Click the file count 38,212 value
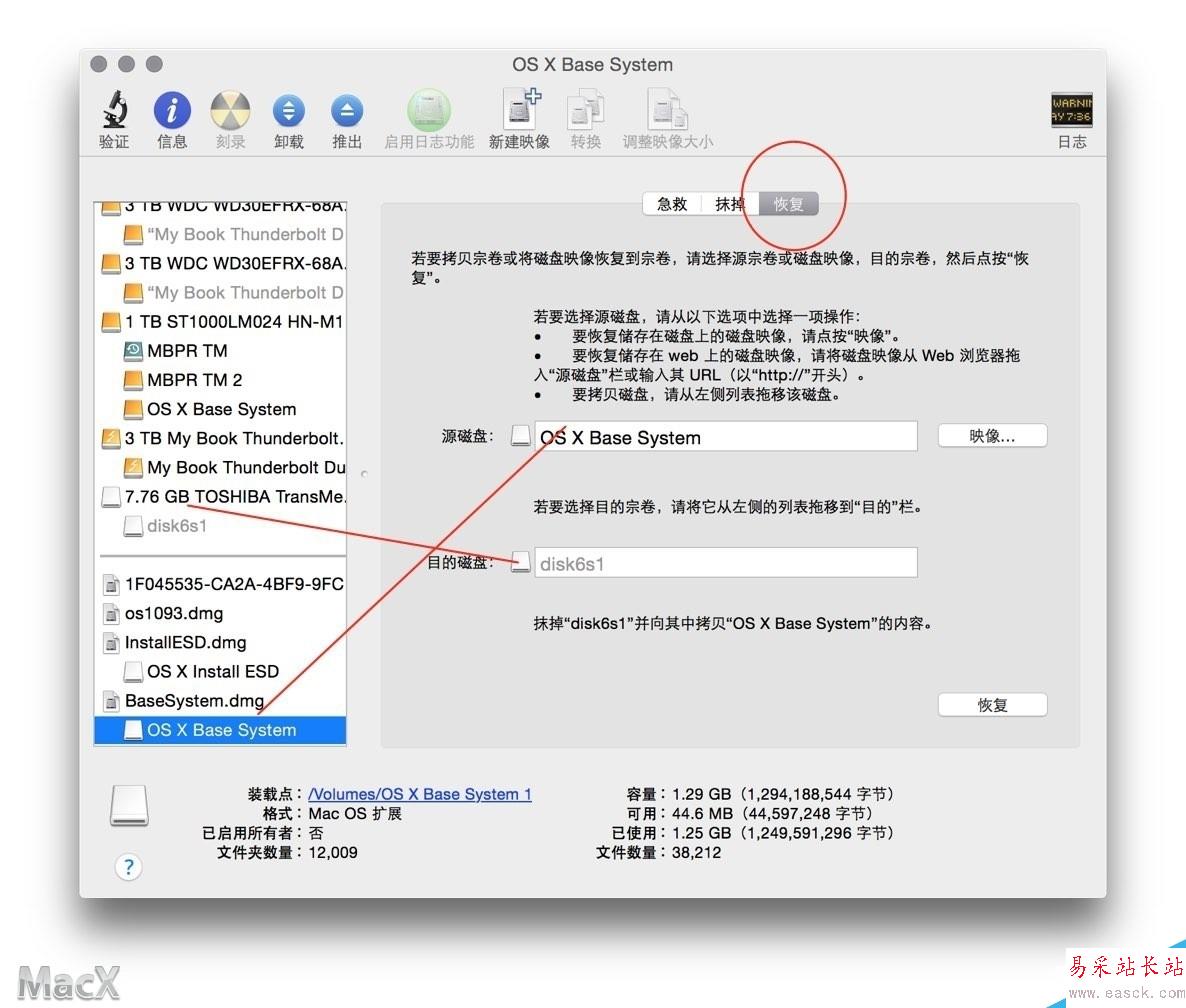1186x1008 pixels. pyautogui.click(x=696, y=852)
